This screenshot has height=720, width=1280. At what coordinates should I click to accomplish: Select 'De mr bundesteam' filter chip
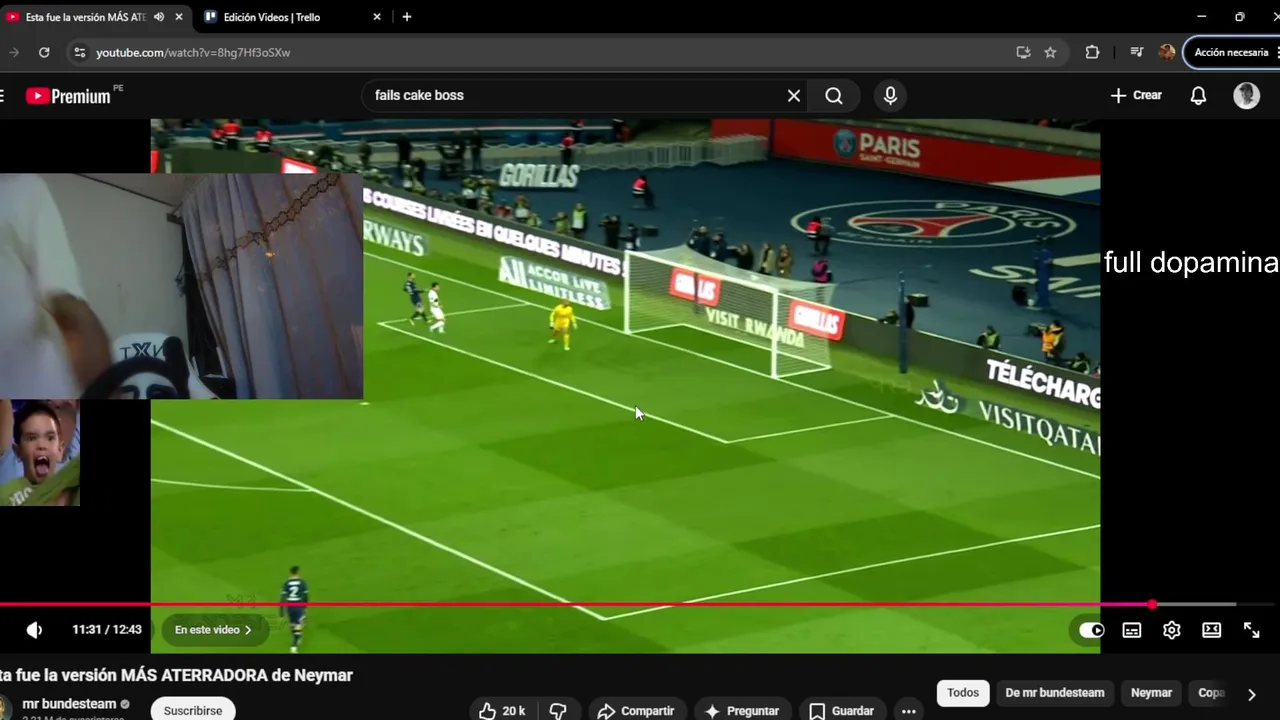[1055, 693]
